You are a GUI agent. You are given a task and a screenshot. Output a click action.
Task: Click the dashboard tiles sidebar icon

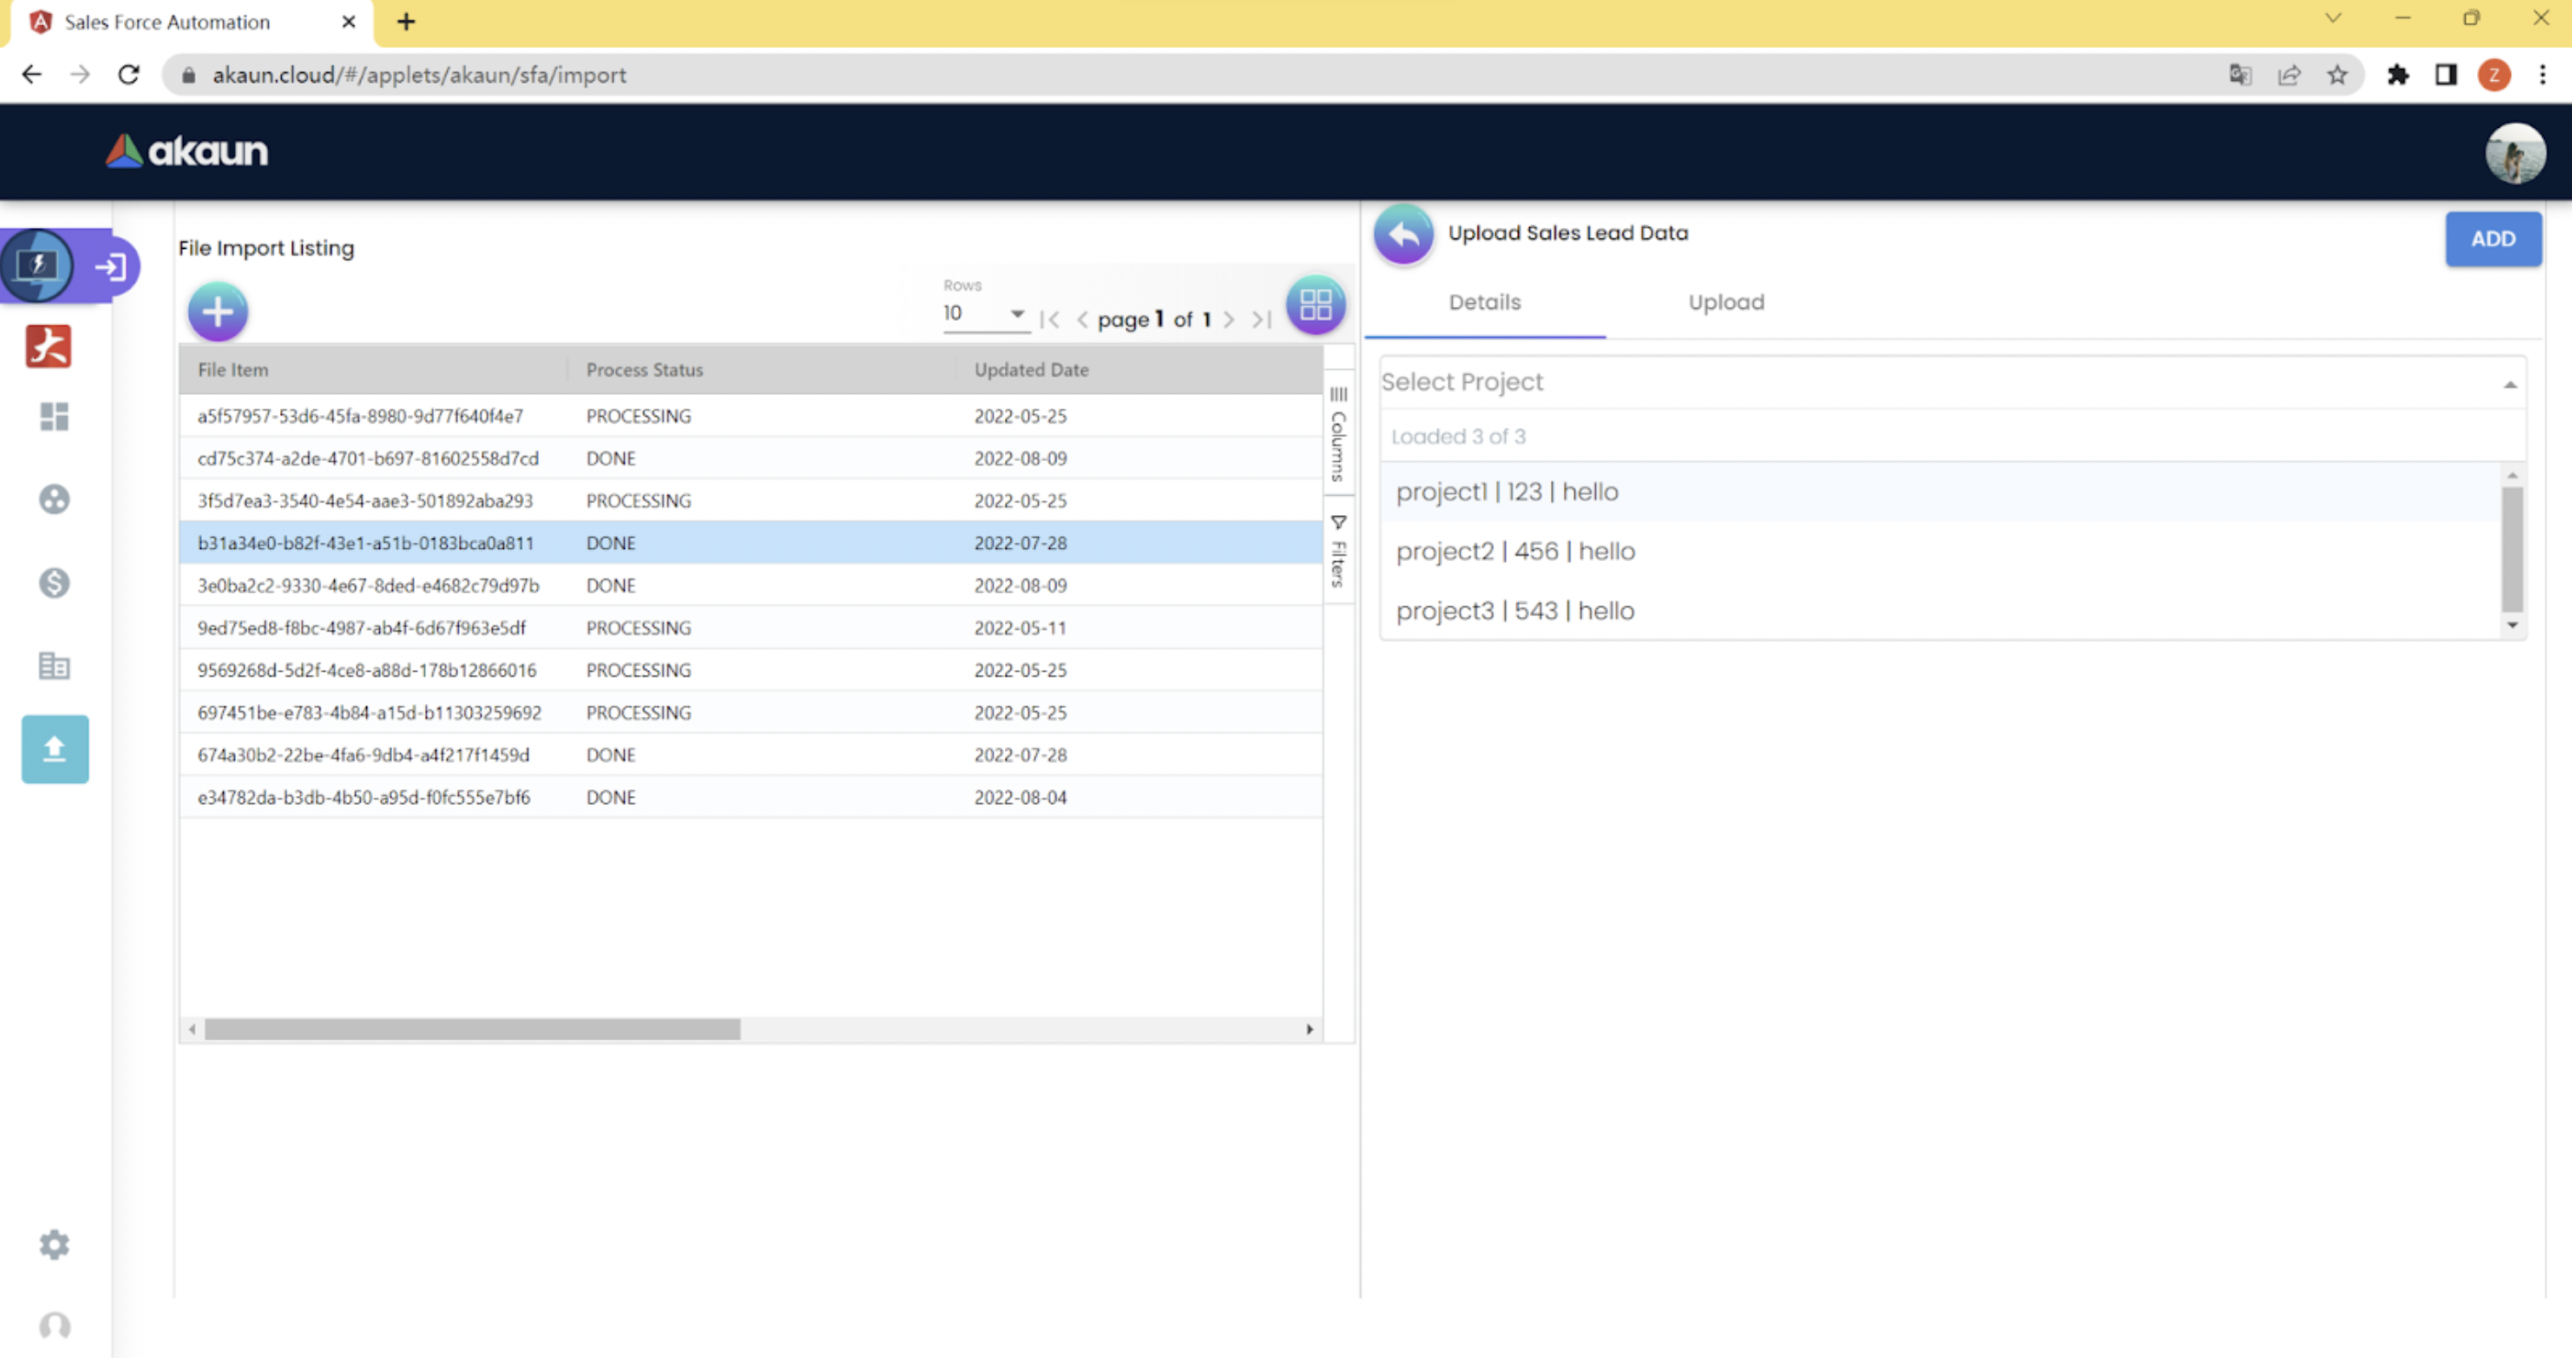coord(55,416)
